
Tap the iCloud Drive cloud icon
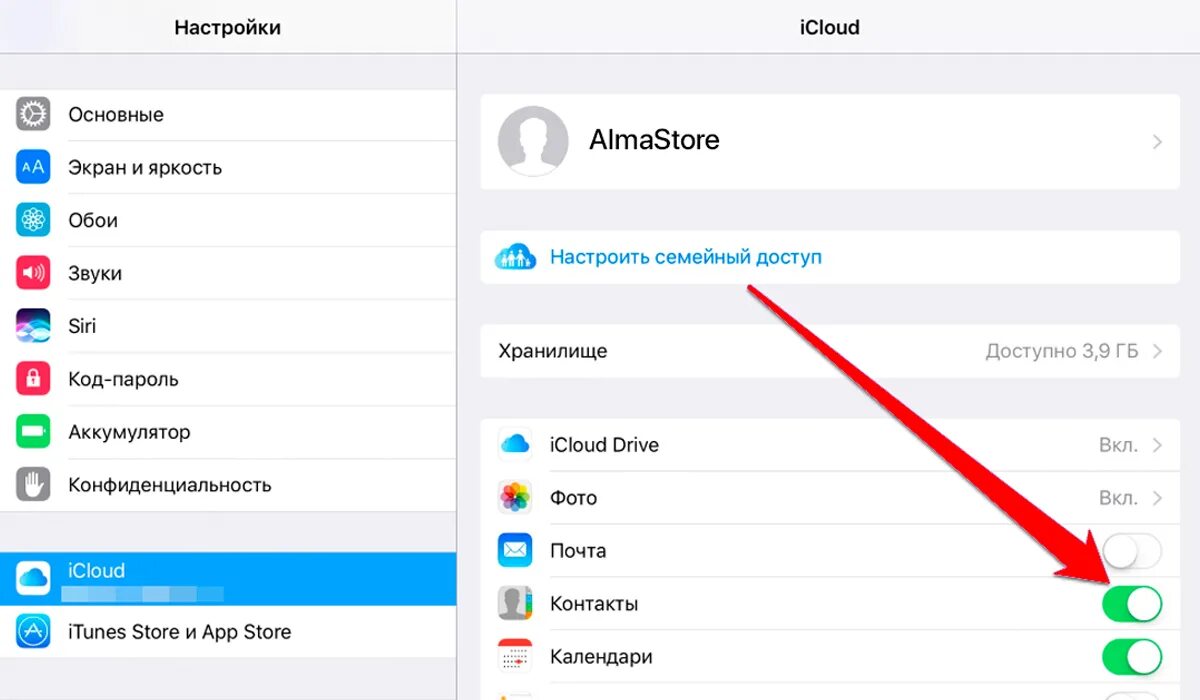click(x=515, y=445)
